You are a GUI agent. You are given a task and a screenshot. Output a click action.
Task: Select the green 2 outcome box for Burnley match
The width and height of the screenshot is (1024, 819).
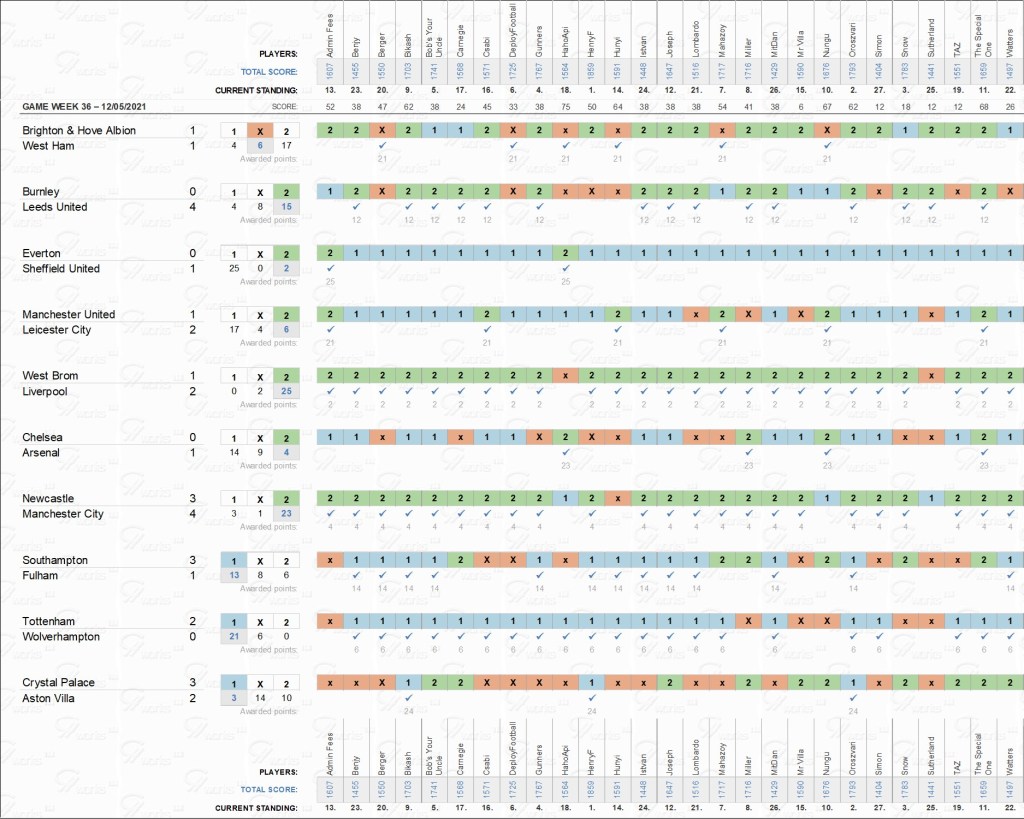click(x=287, y=192)
